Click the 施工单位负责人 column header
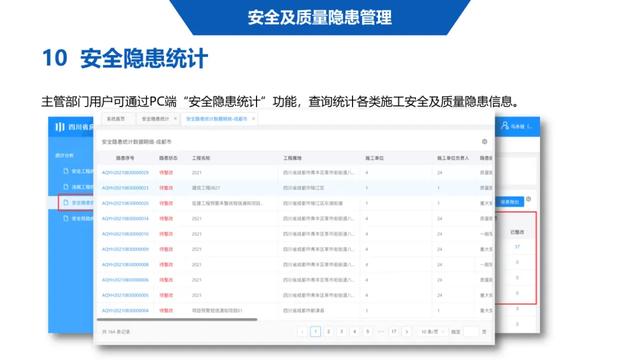640x360 pixels. (x=453, y=158)
